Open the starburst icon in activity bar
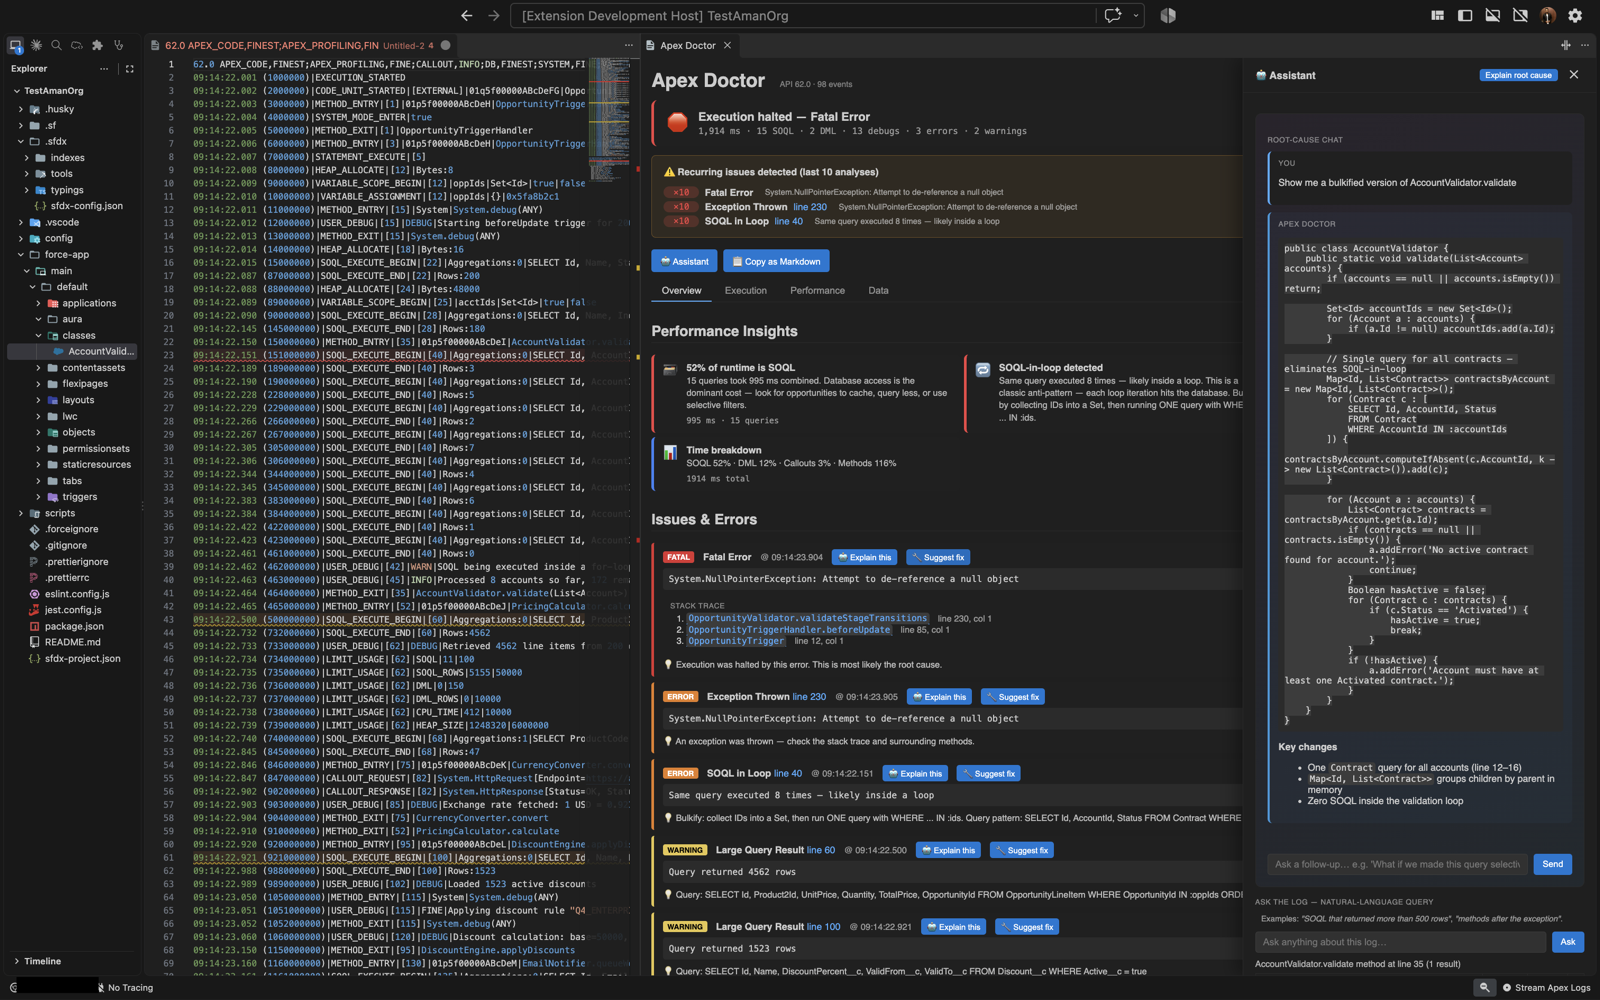Viewport: 1600px width, 1000px height. pos(36,45)
